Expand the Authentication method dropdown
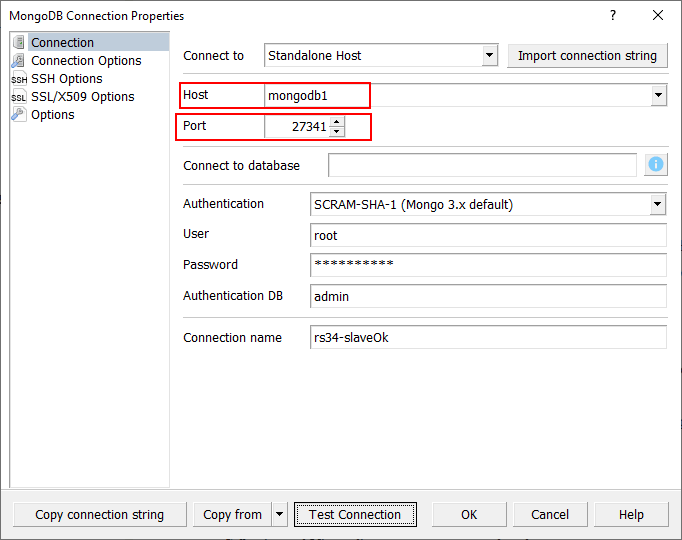This screenshot has width=682, height=540. 658,204
